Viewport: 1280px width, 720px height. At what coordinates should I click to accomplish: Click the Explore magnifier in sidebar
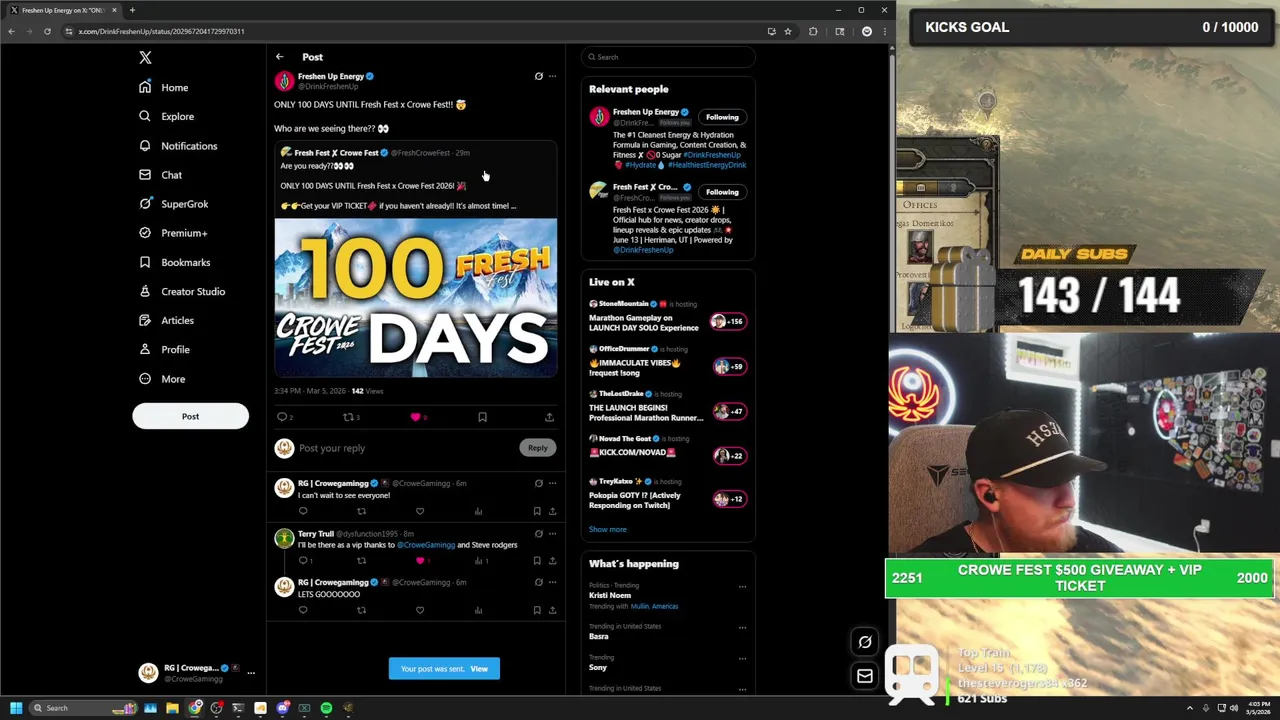pos(145,116)
